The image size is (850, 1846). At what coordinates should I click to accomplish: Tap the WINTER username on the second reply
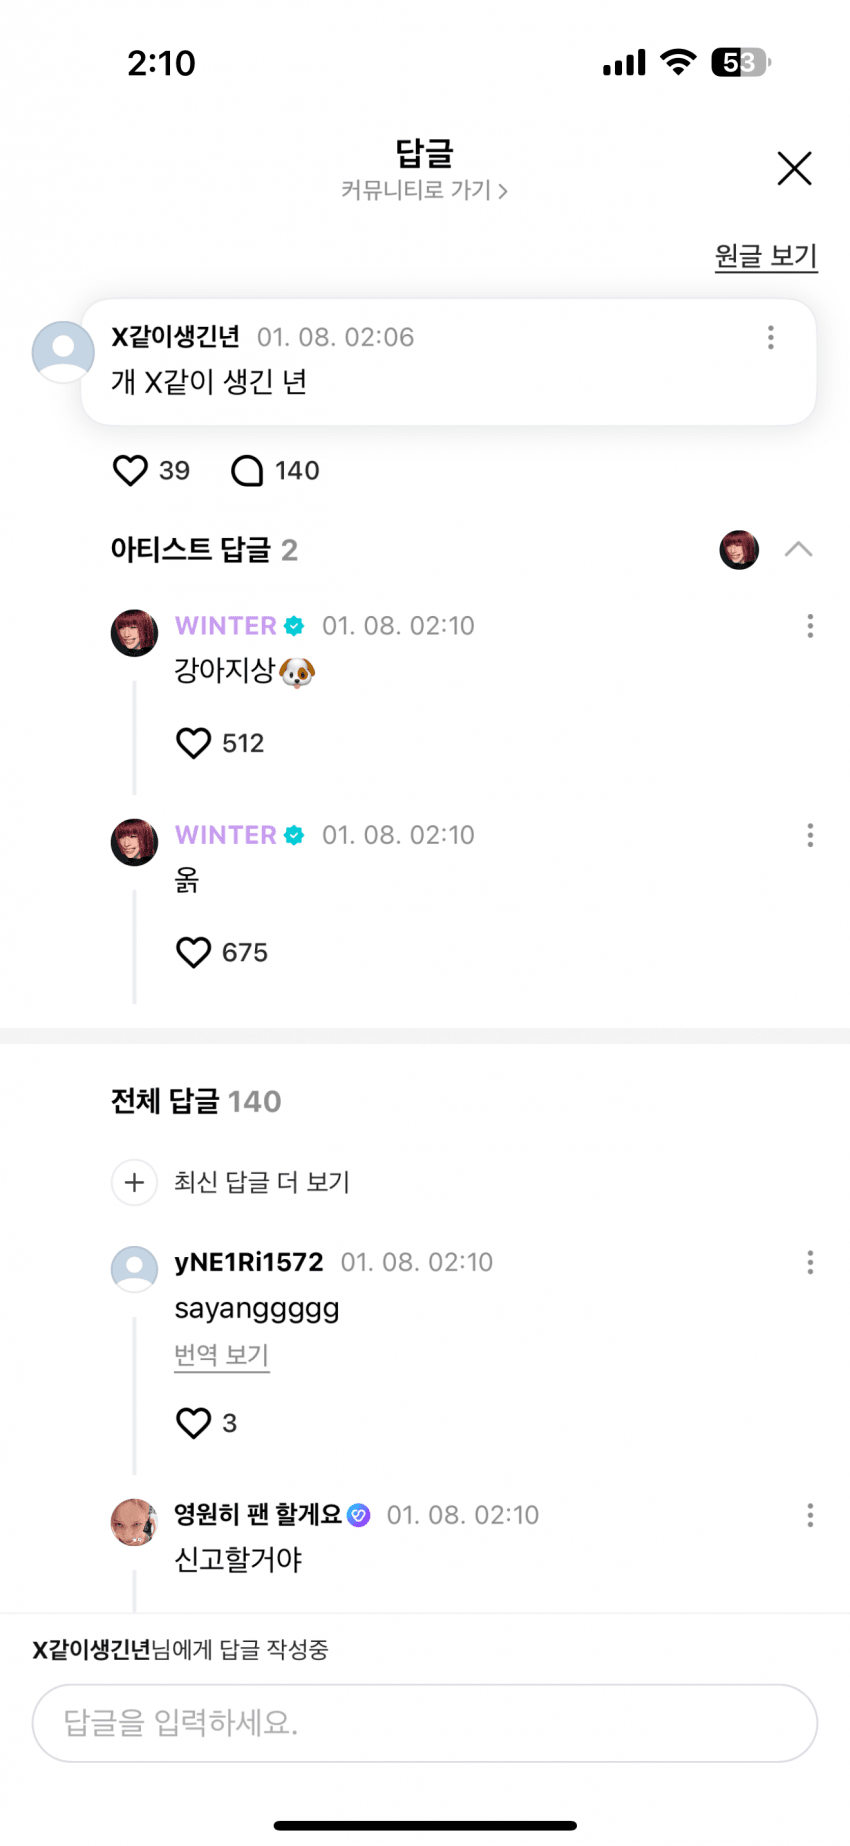pos(226,835)
